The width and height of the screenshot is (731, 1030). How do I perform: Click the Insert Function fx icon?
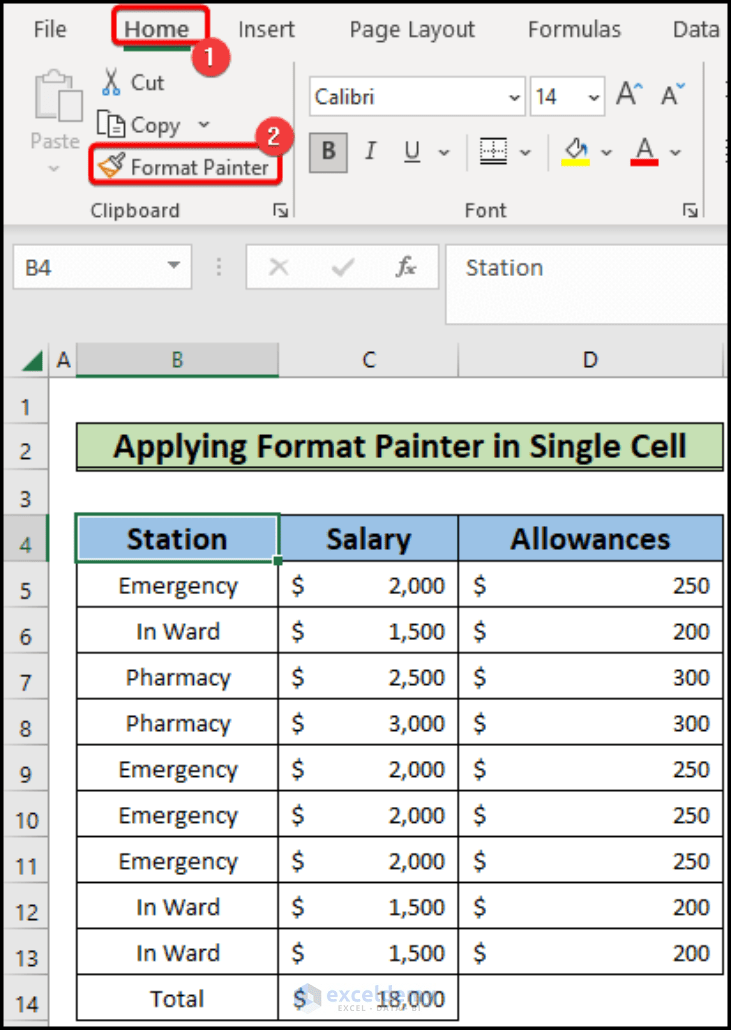point(406,267)
